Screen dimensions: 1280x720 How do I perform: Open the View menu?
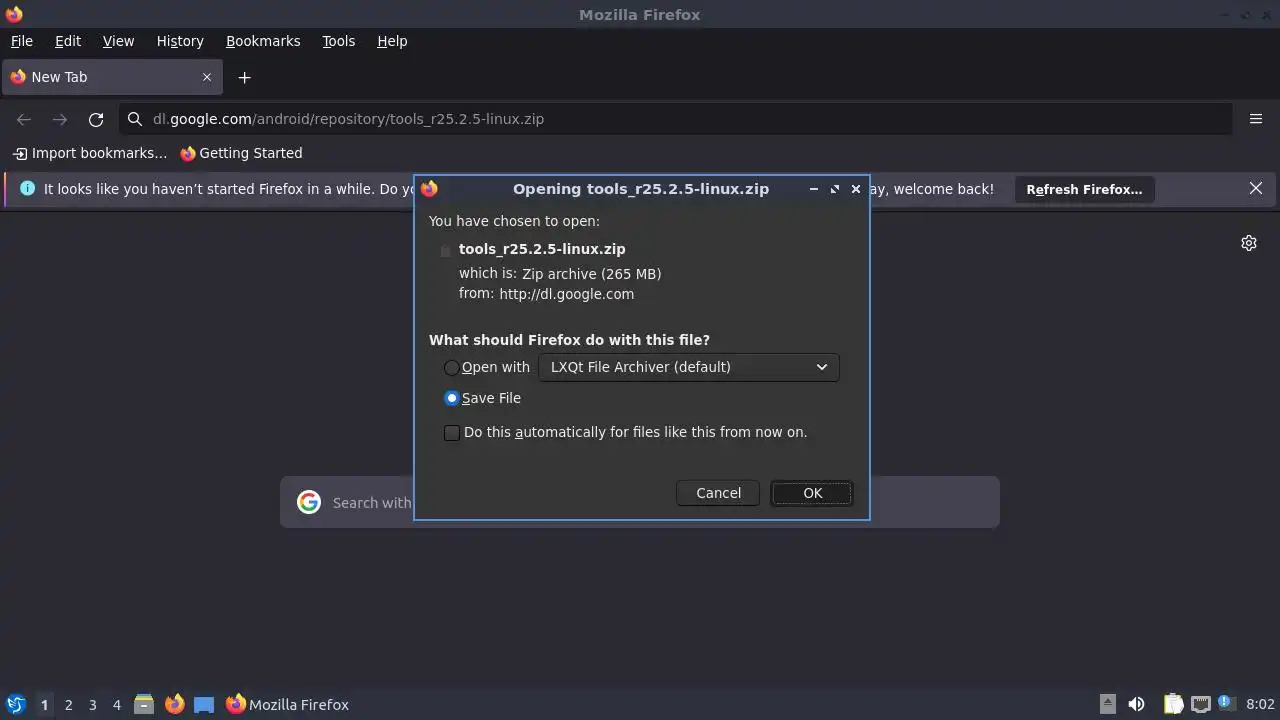tap(118, 41)
